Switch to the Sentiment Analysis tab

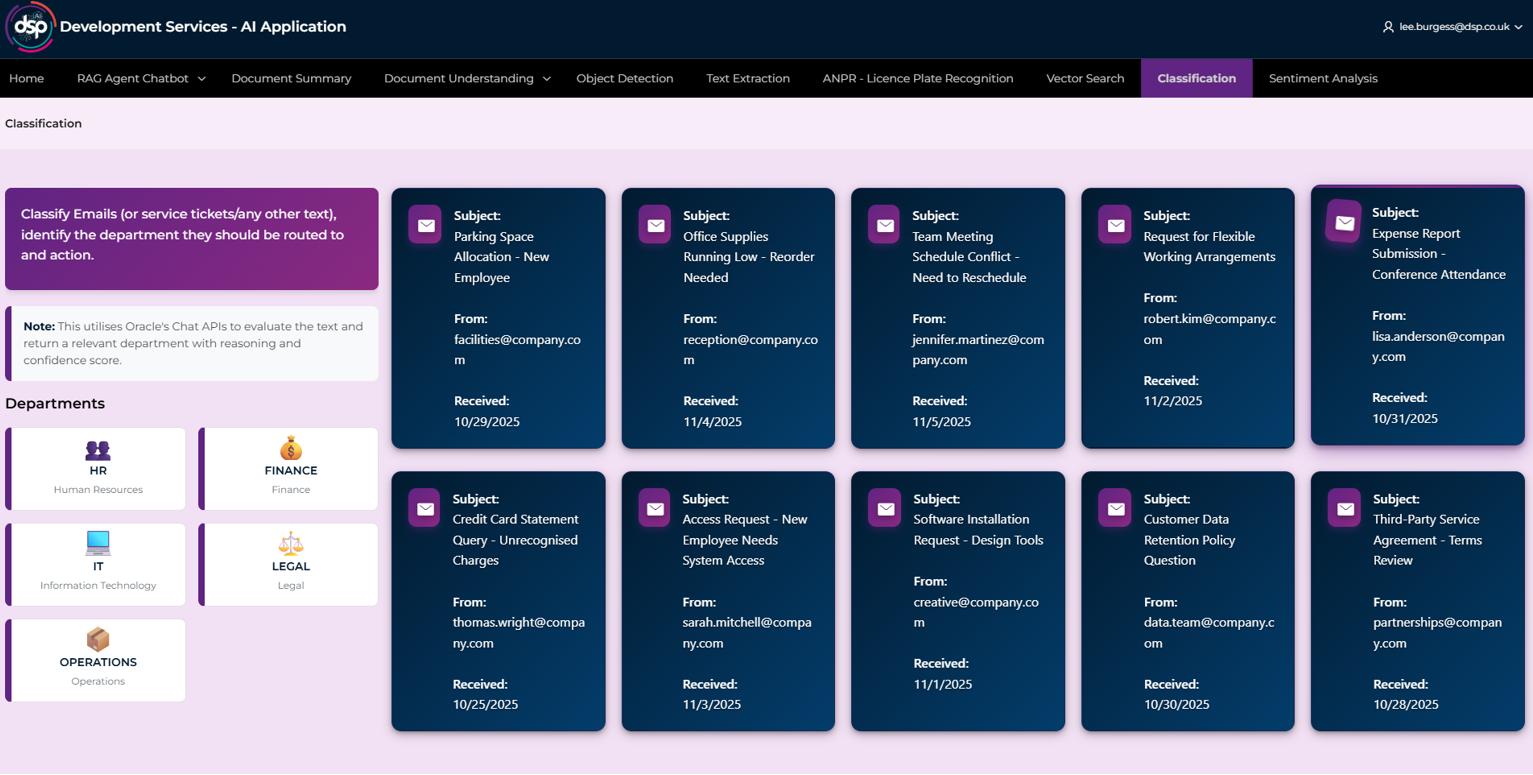pyautogui.click(x=1322, y=77)
